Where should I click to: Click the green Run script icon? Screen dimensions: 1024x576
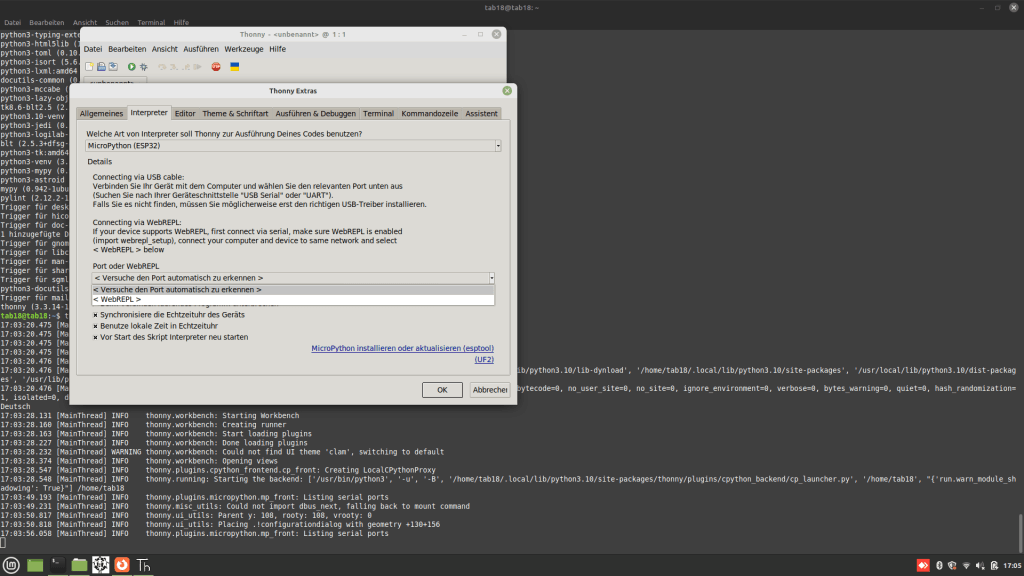[131, 67]
